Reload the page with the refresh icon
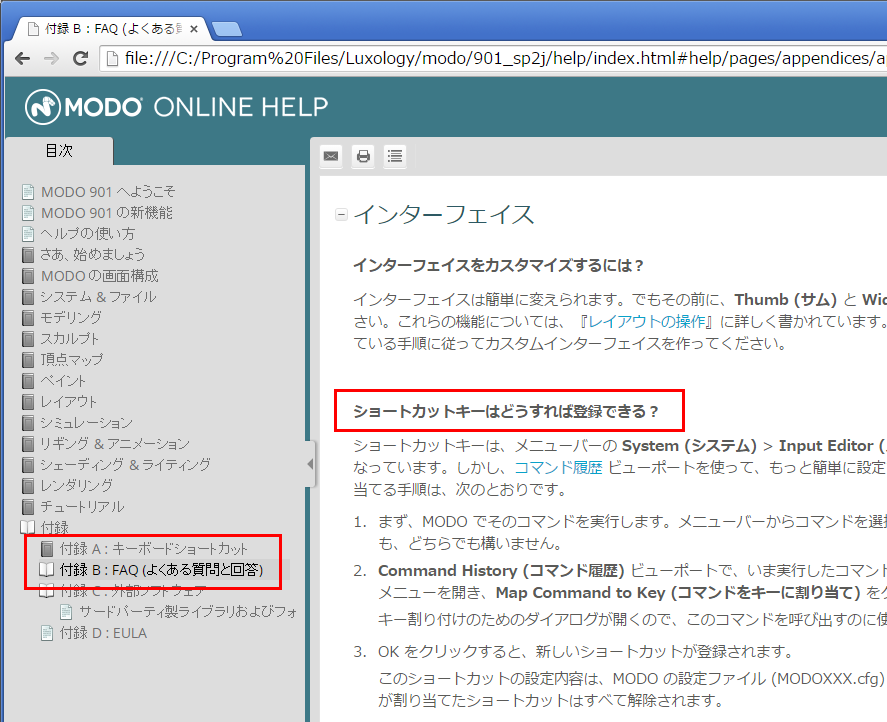Screen dimensions: 887x722 [81, 58]
